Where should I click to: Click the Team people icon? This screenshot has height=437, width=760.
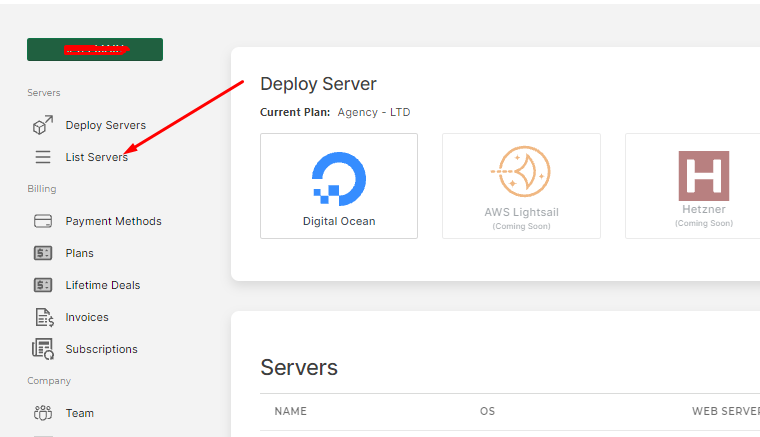pos(43,413)
